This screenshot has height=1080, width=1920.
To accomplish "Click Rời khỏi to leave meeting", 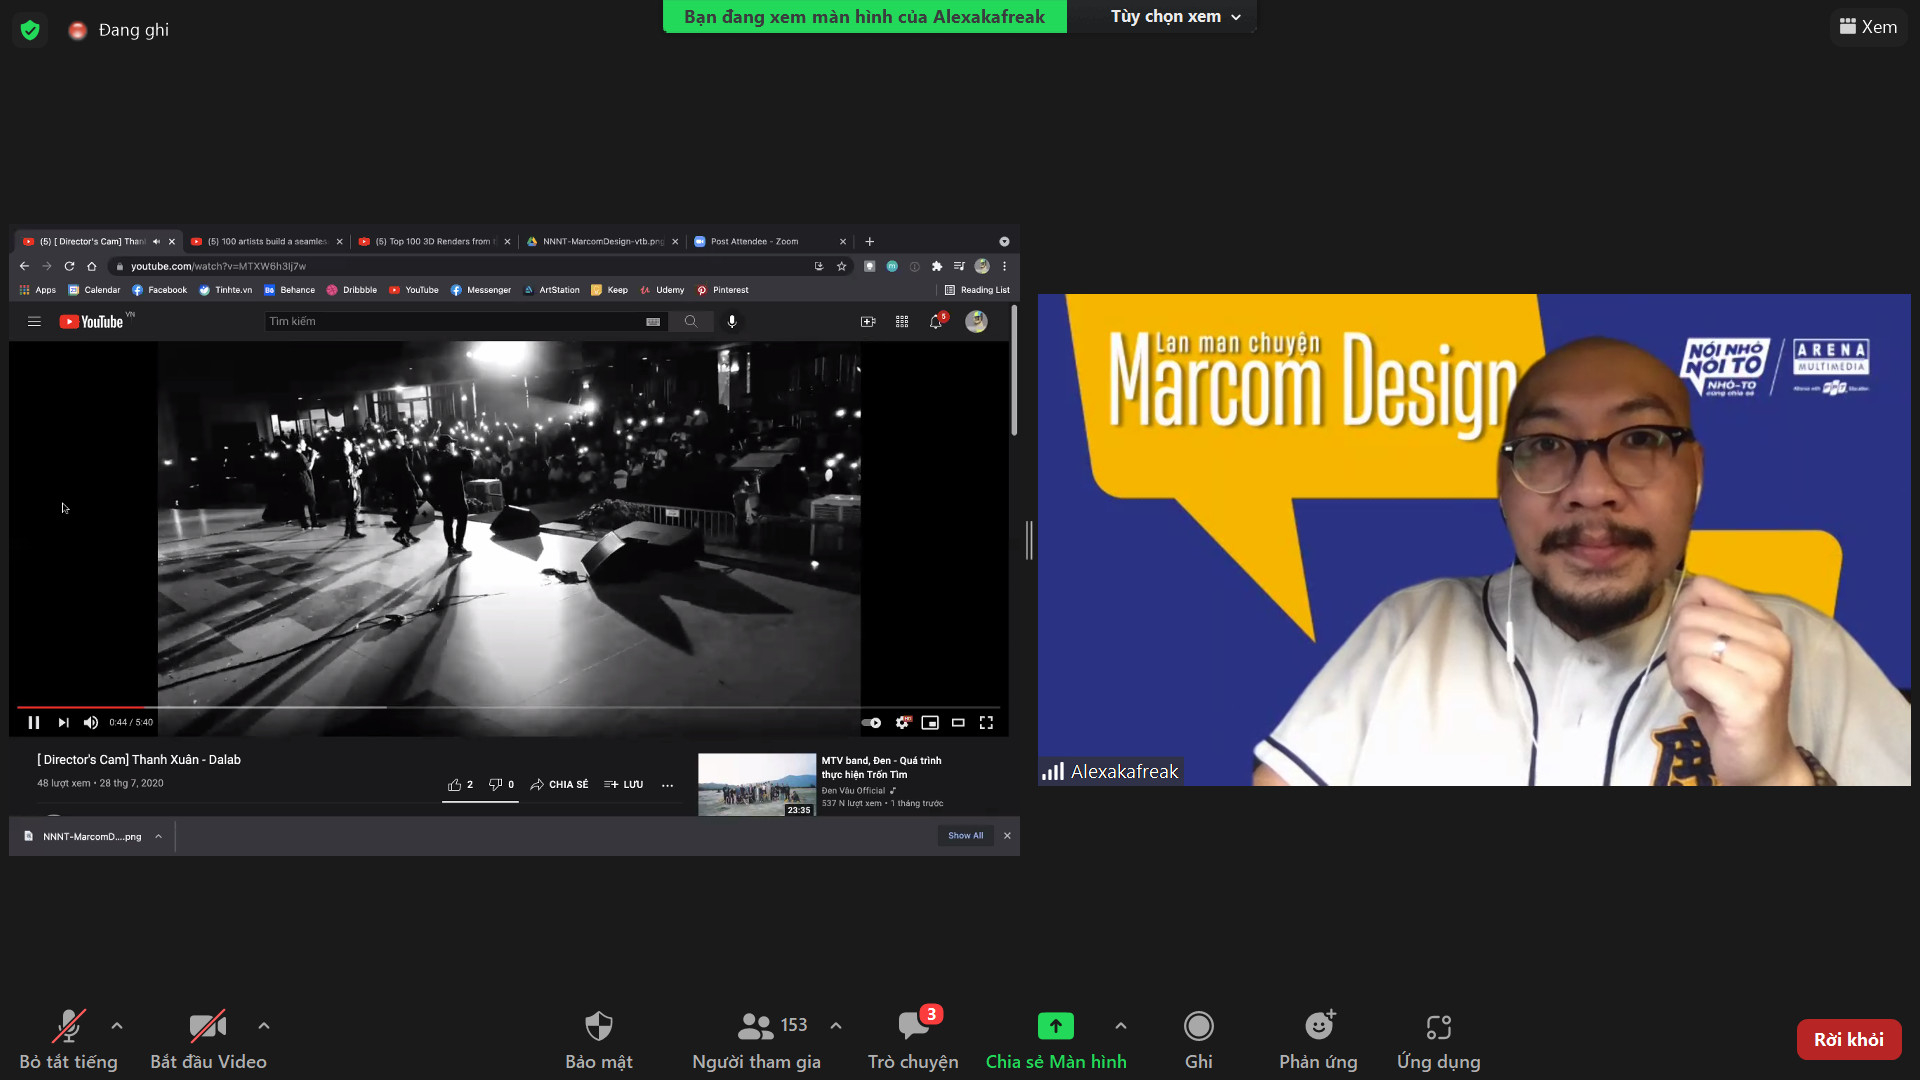I will click(x=1848, y=1040).
